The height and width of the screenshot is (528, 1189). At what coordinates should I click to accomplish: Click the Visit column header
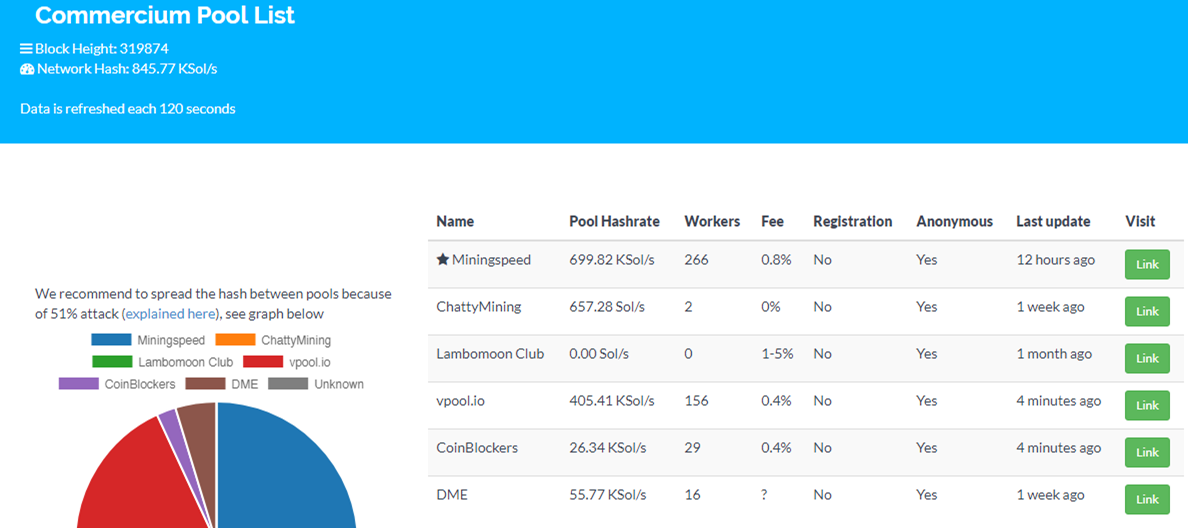pos(1140,222)
